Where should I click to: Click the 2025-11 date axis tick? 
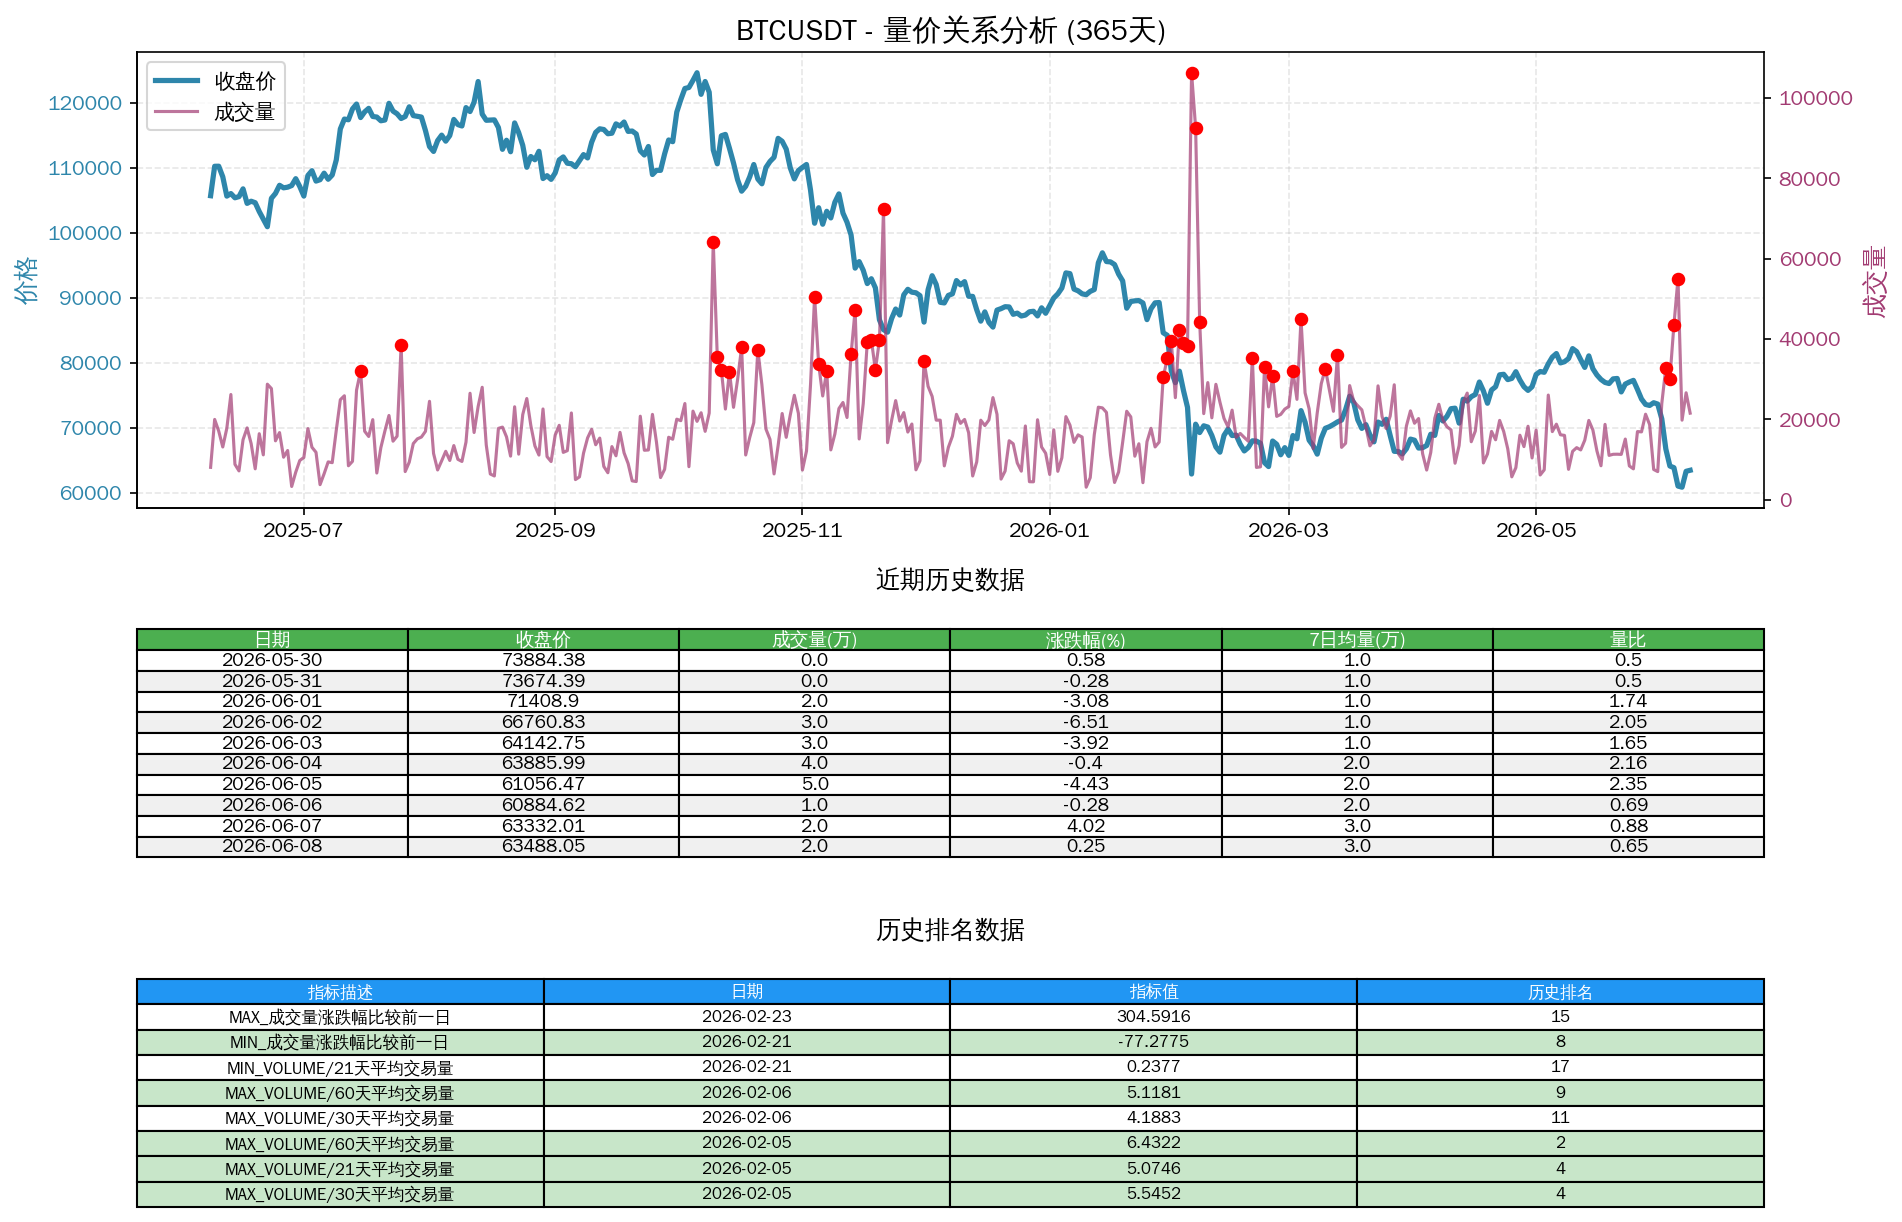coord(802,530)
